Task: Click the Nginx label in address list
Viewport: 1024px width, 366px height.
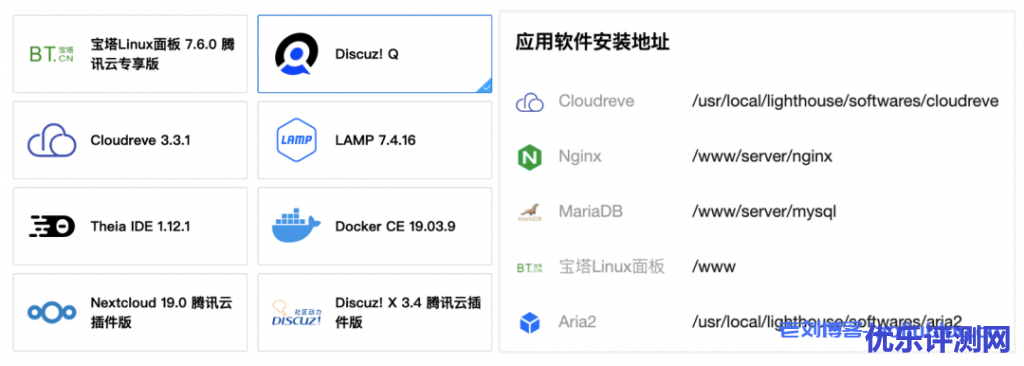Action: point(580,157)
